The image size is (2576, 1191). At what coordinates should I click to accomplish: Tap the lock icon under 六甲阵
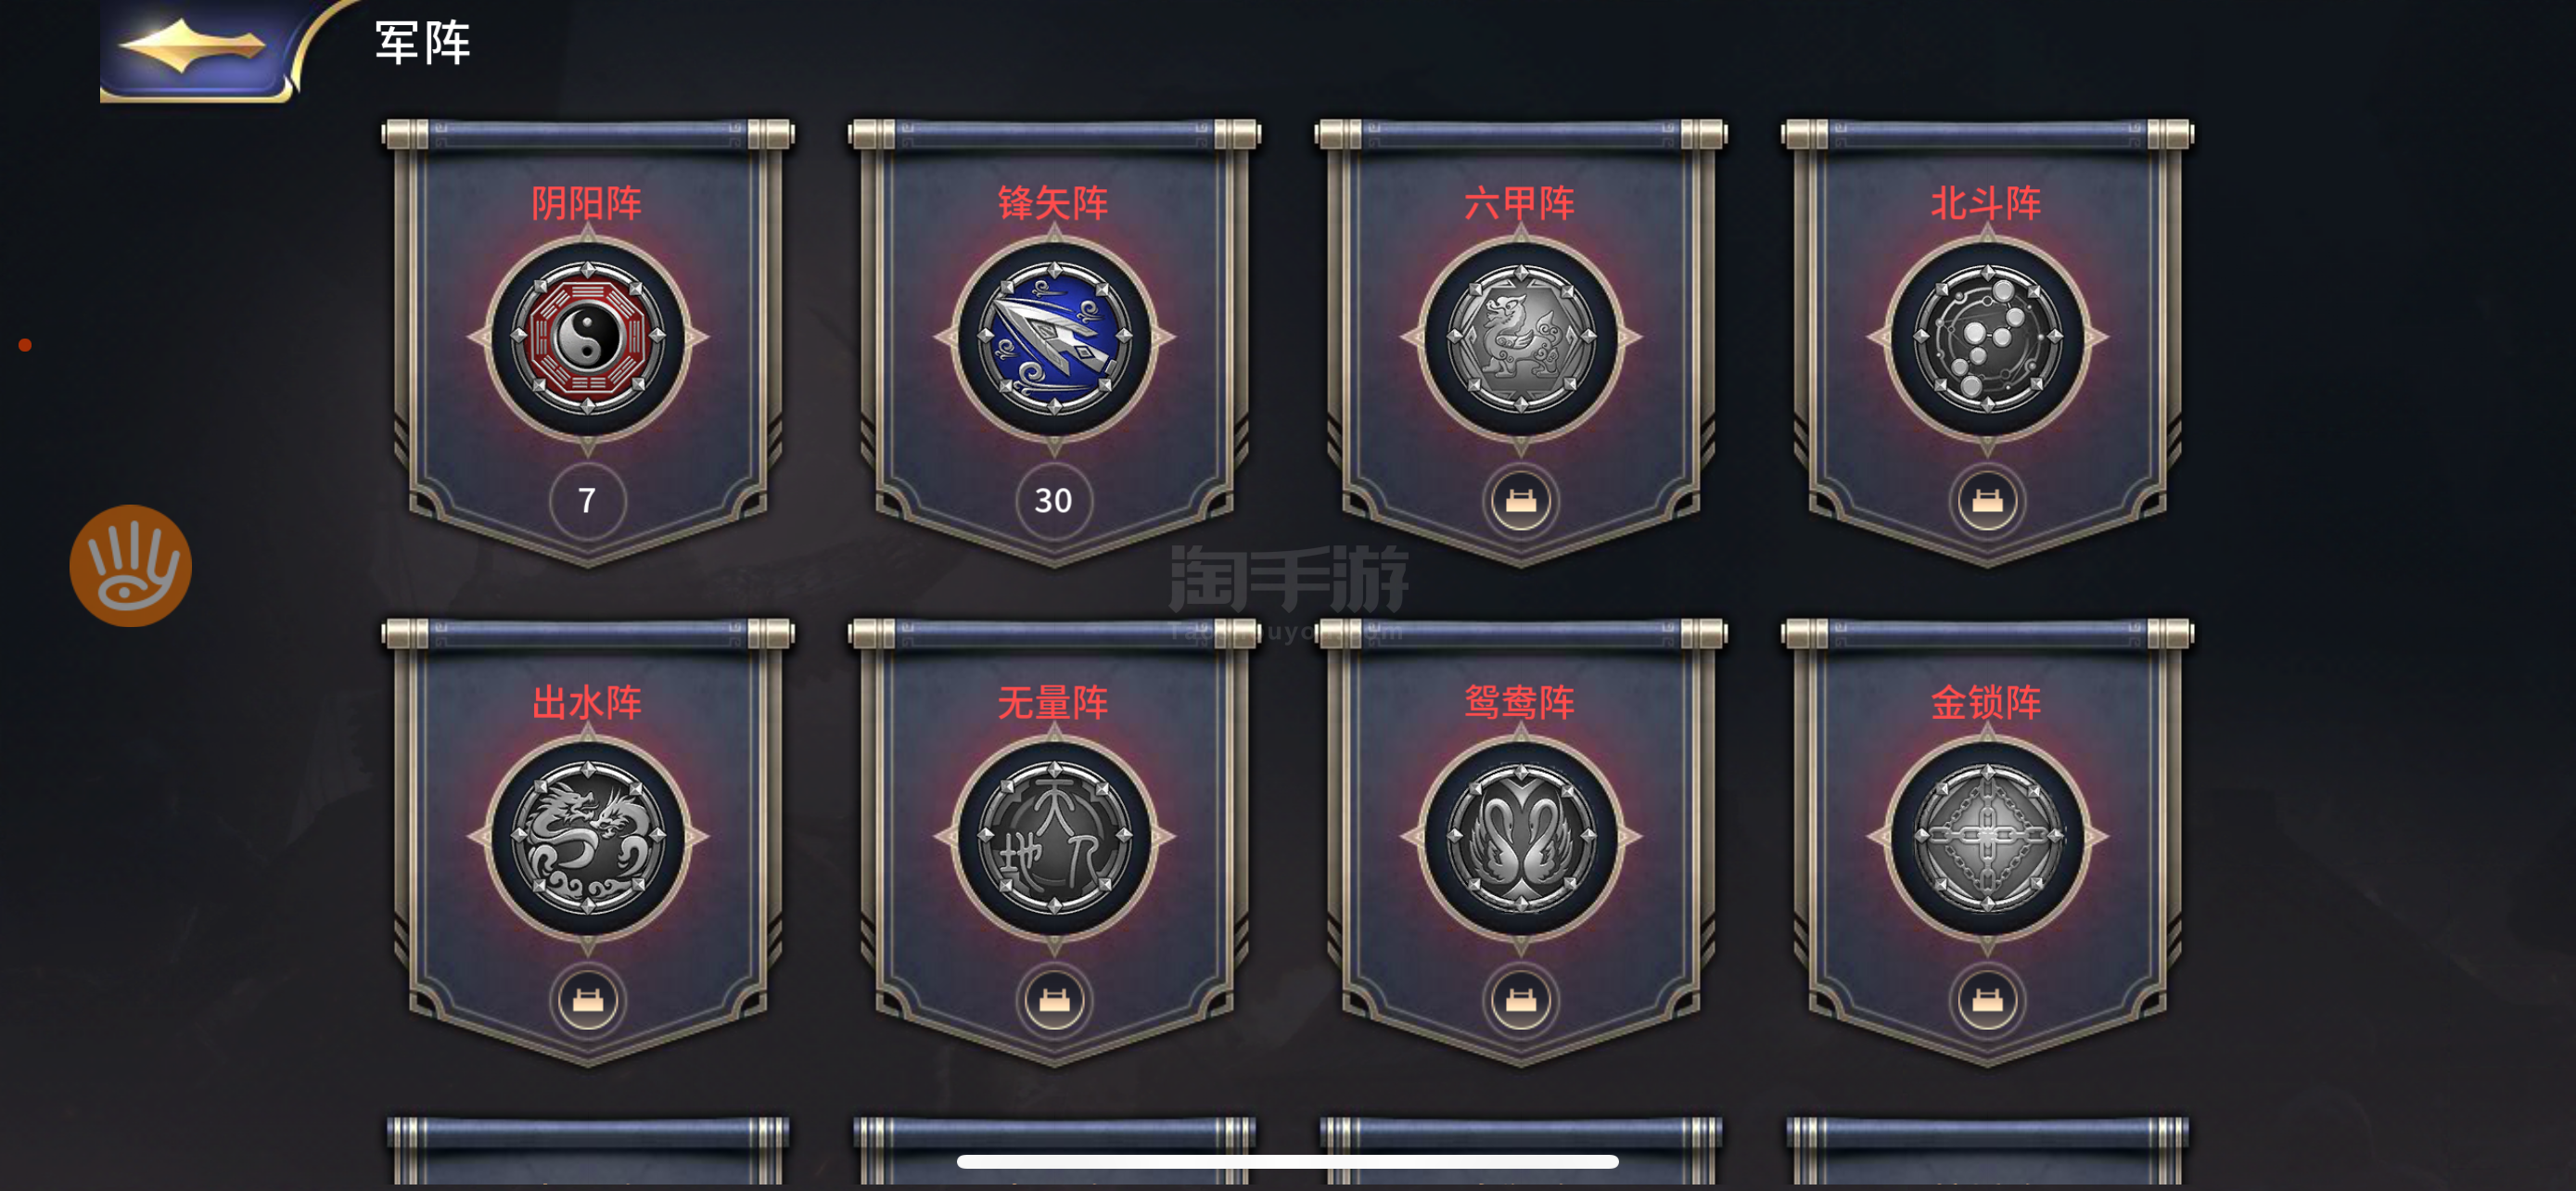[1521, 500]
